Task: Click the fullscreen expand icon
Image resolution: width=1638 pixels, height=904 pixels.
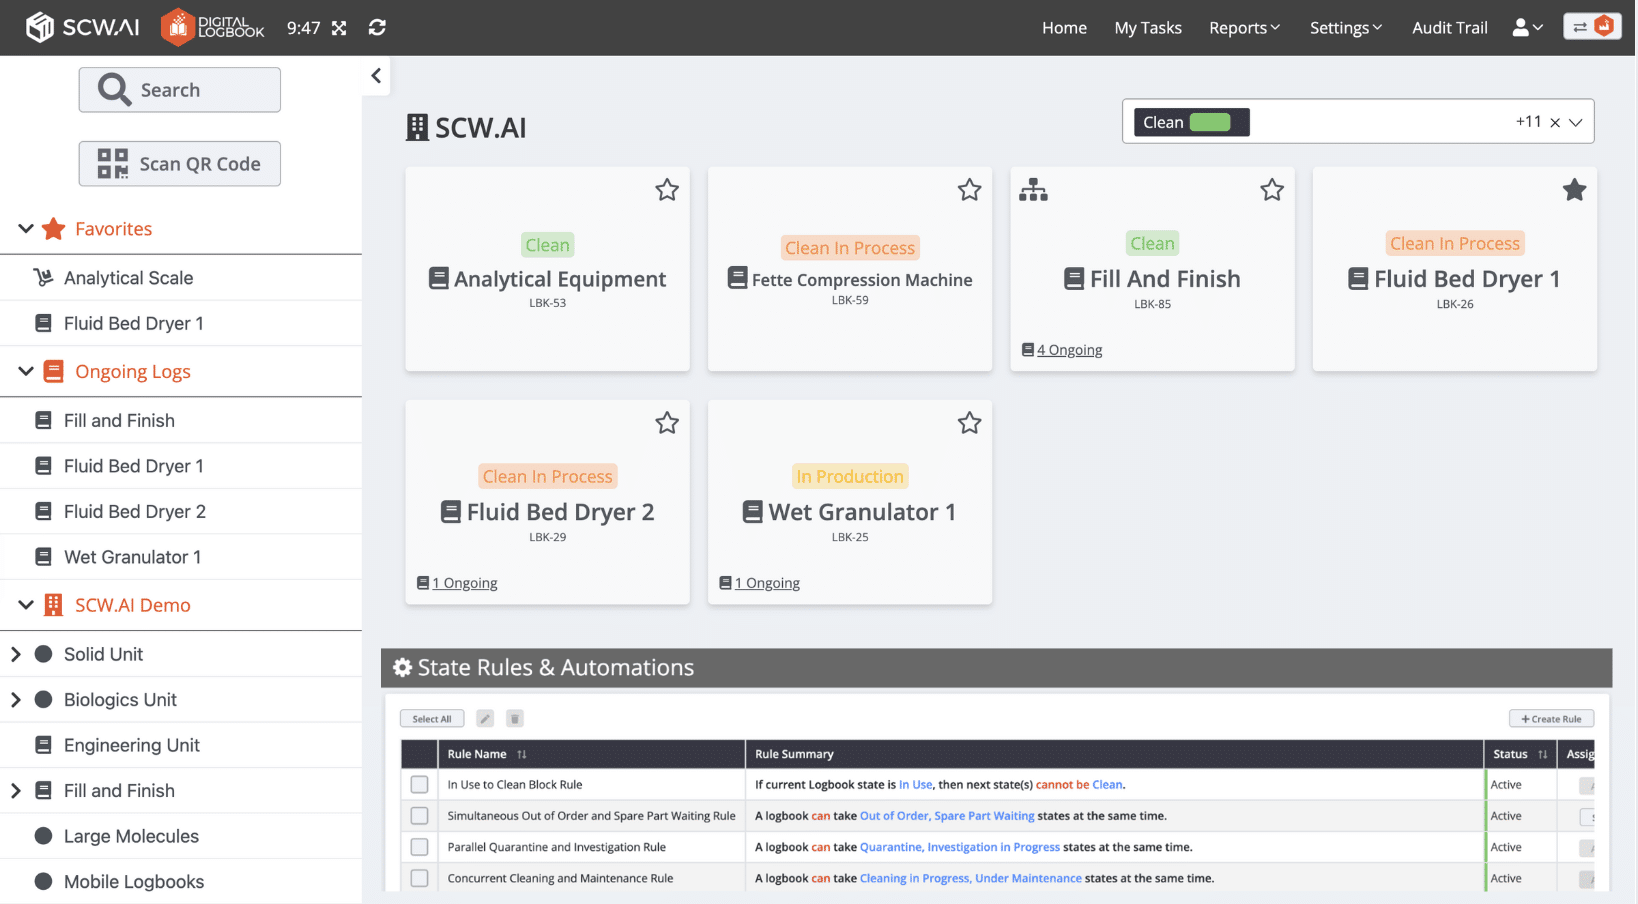Action: click(339, 28)
